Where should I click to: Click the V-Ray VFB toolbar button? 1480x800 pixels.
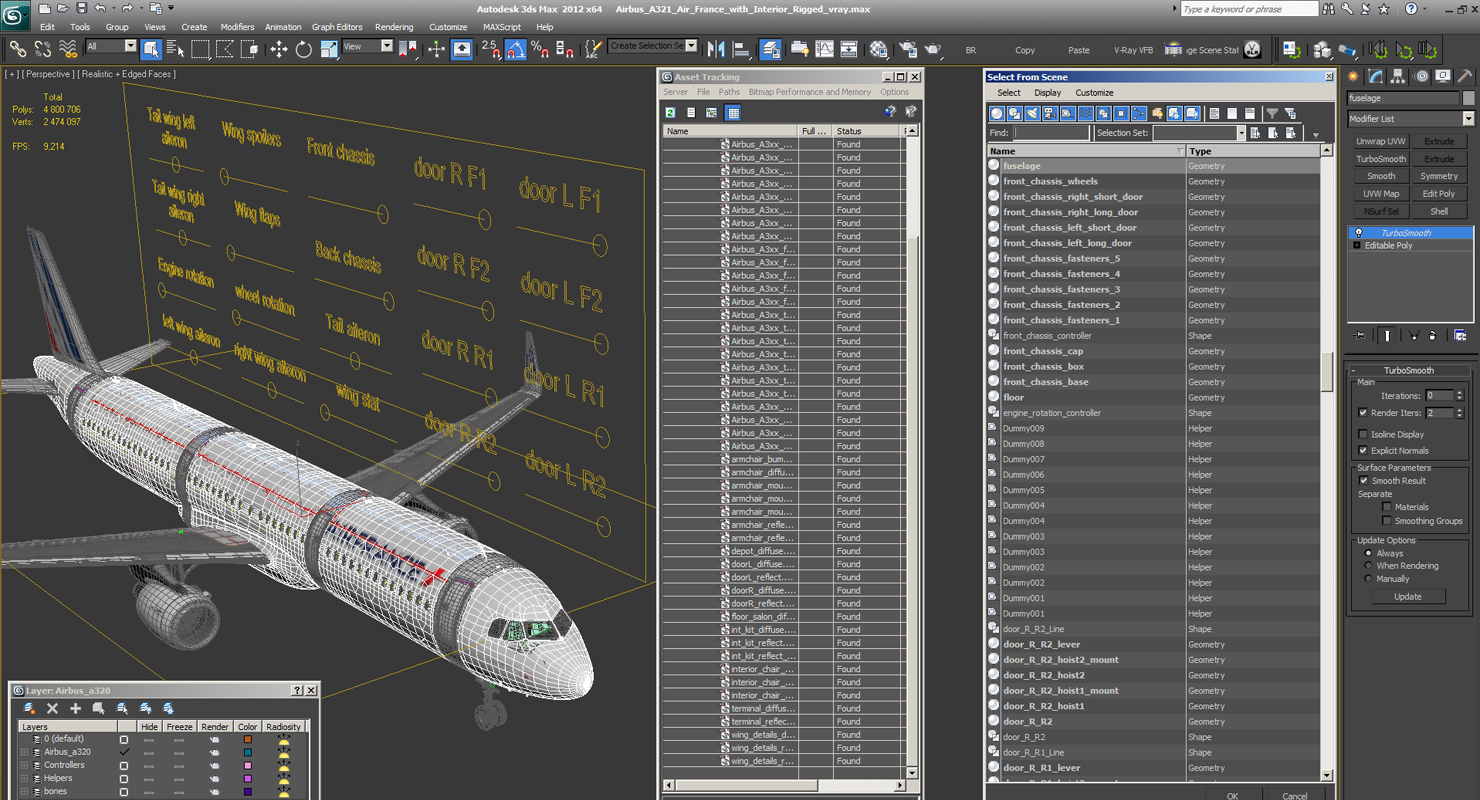tap(1133, 50)
